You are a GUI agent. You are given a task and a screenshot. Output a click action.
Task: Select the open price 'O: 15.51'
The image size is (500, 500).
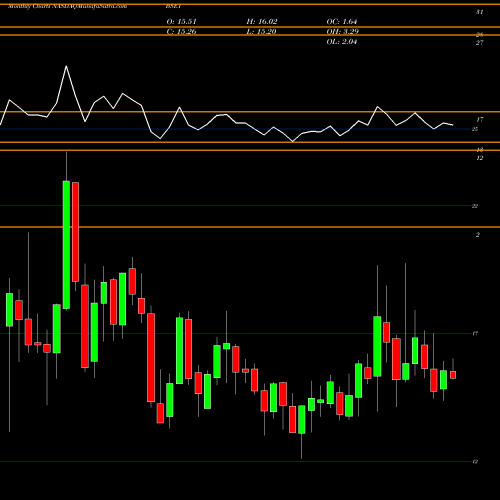[182, 22]
